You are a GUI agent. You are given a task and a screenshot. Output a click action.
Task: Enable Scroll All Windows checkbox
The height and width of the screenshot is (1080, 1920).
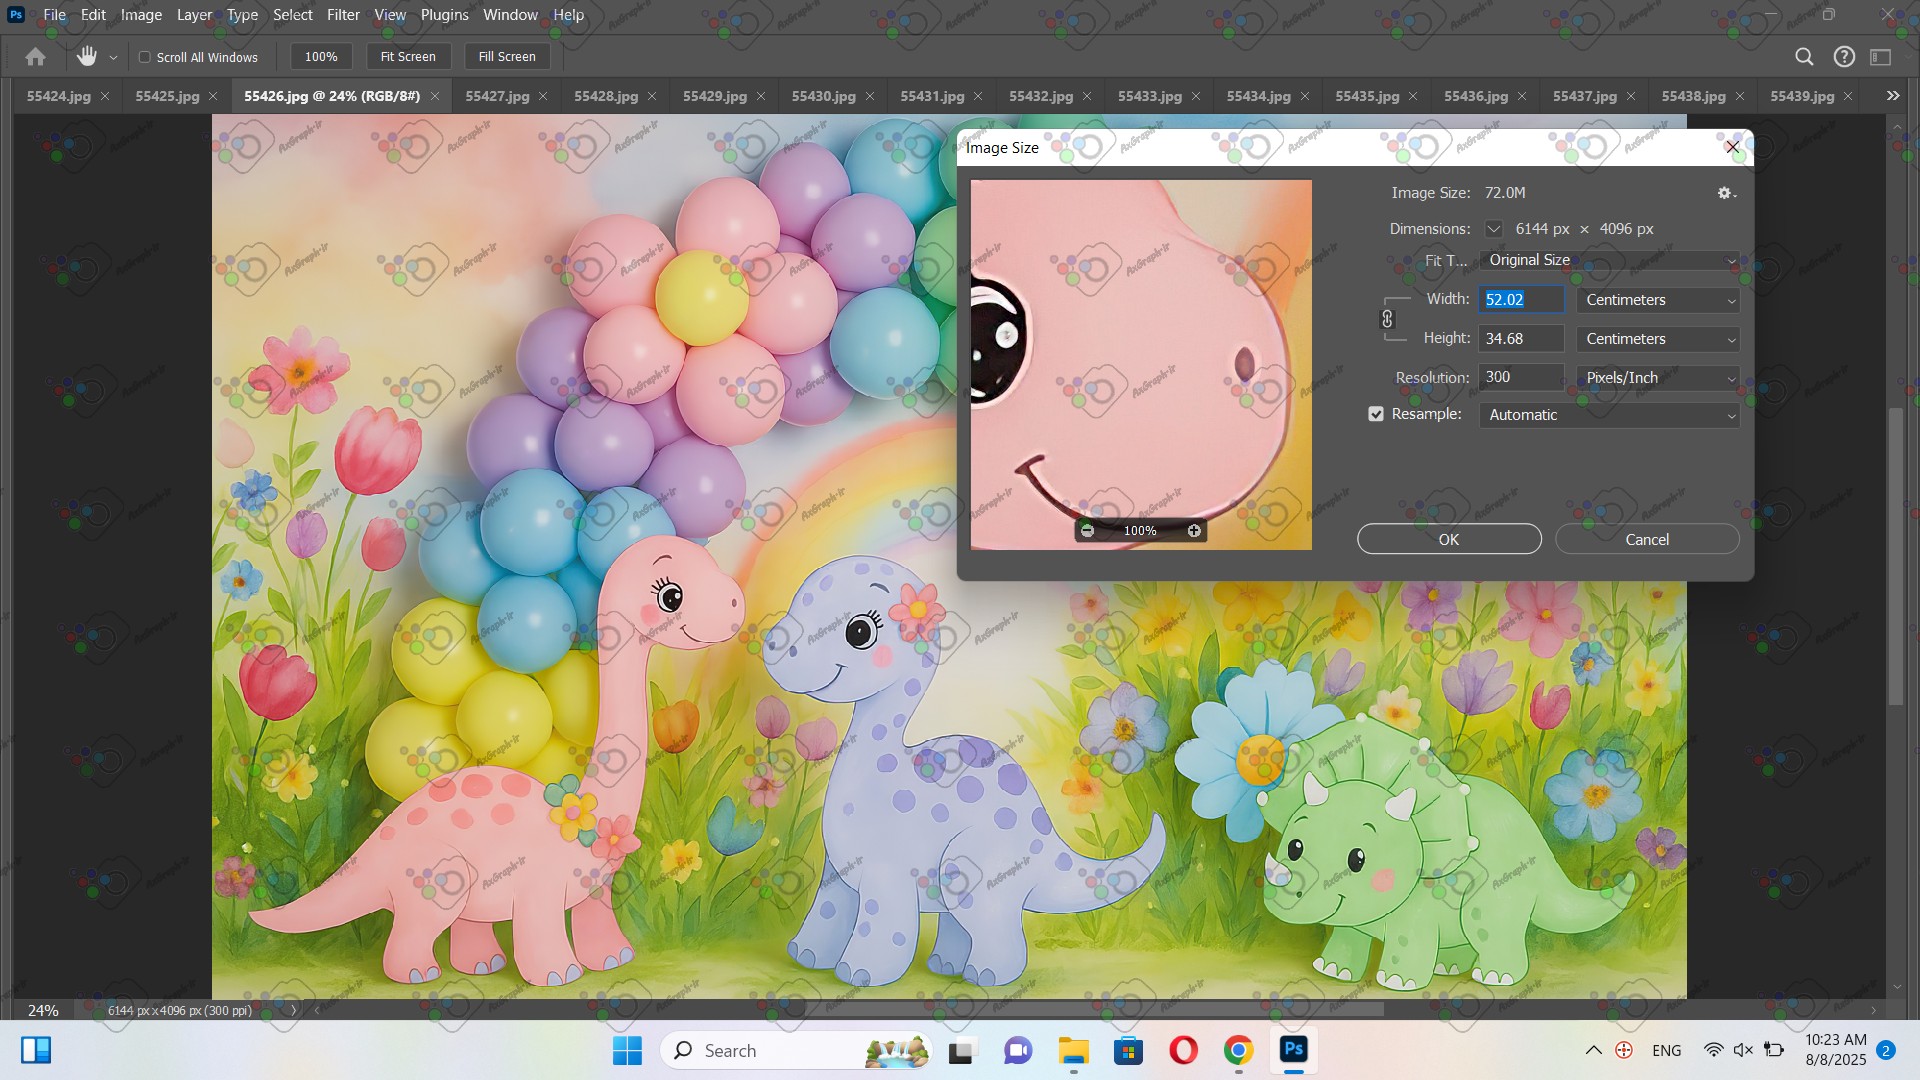coord(145,57)
